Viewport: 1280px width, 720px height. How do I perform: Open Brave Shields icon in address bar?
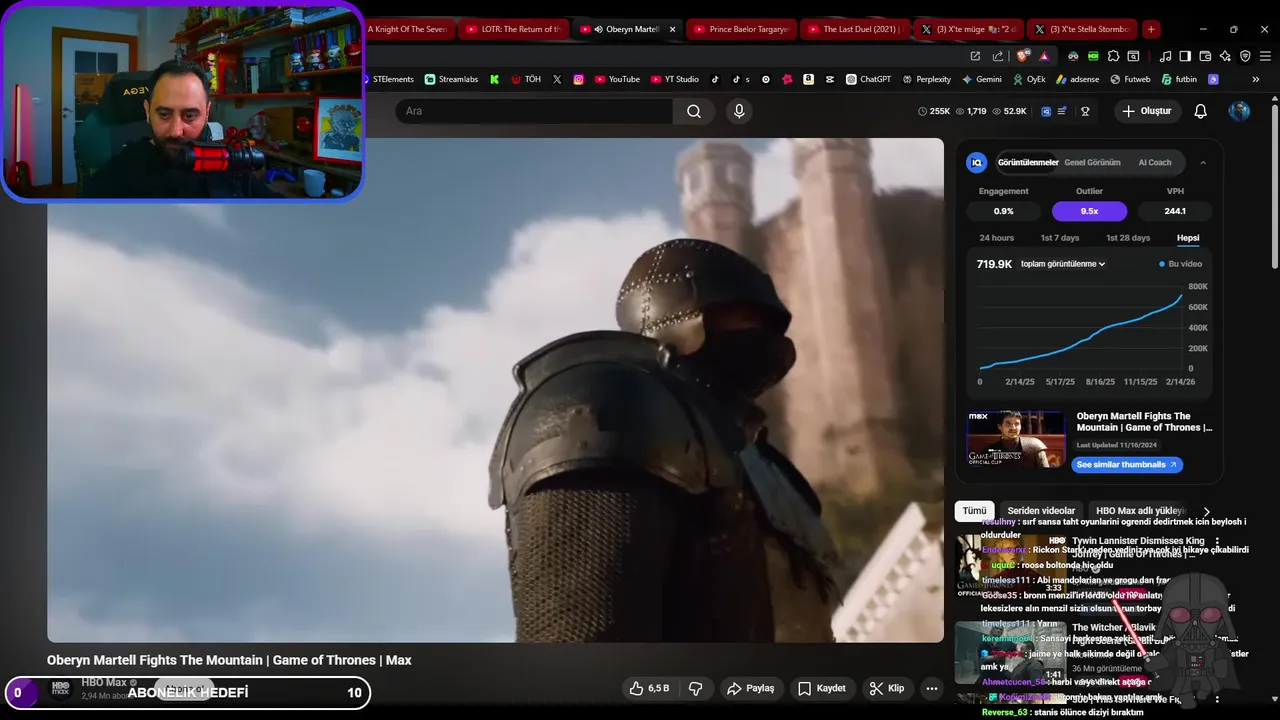click(x=1022, y=56)
